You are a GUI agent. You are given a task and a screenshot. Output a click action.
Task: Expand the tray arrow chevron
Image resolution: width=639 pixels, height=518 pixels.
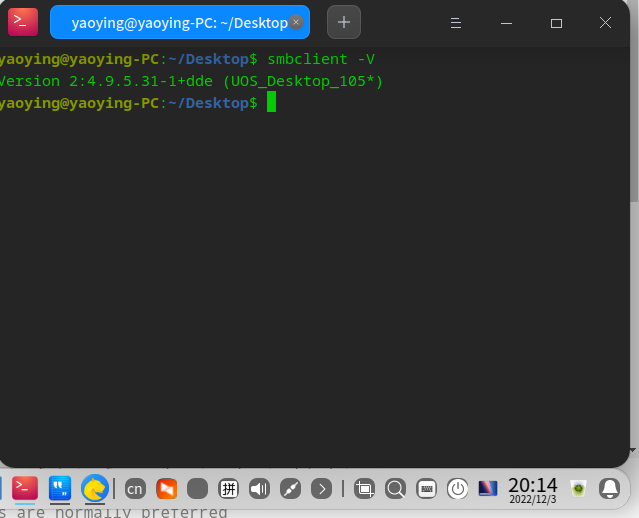coord(321,489)
